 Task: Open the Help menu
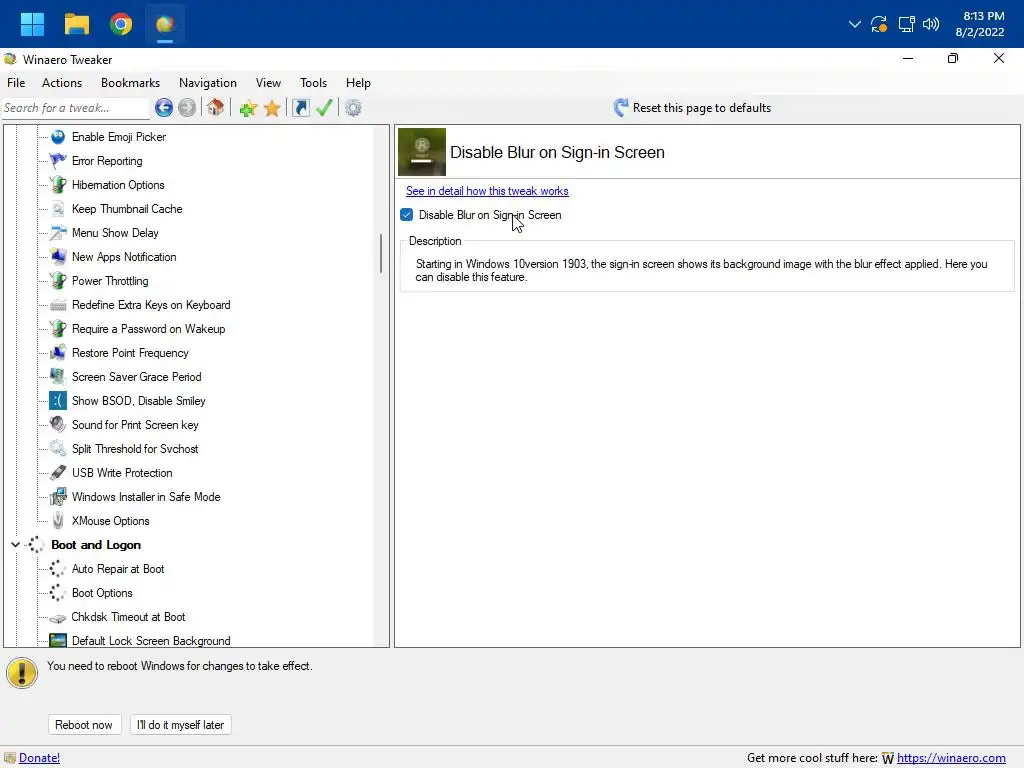[x=358, y=83]
